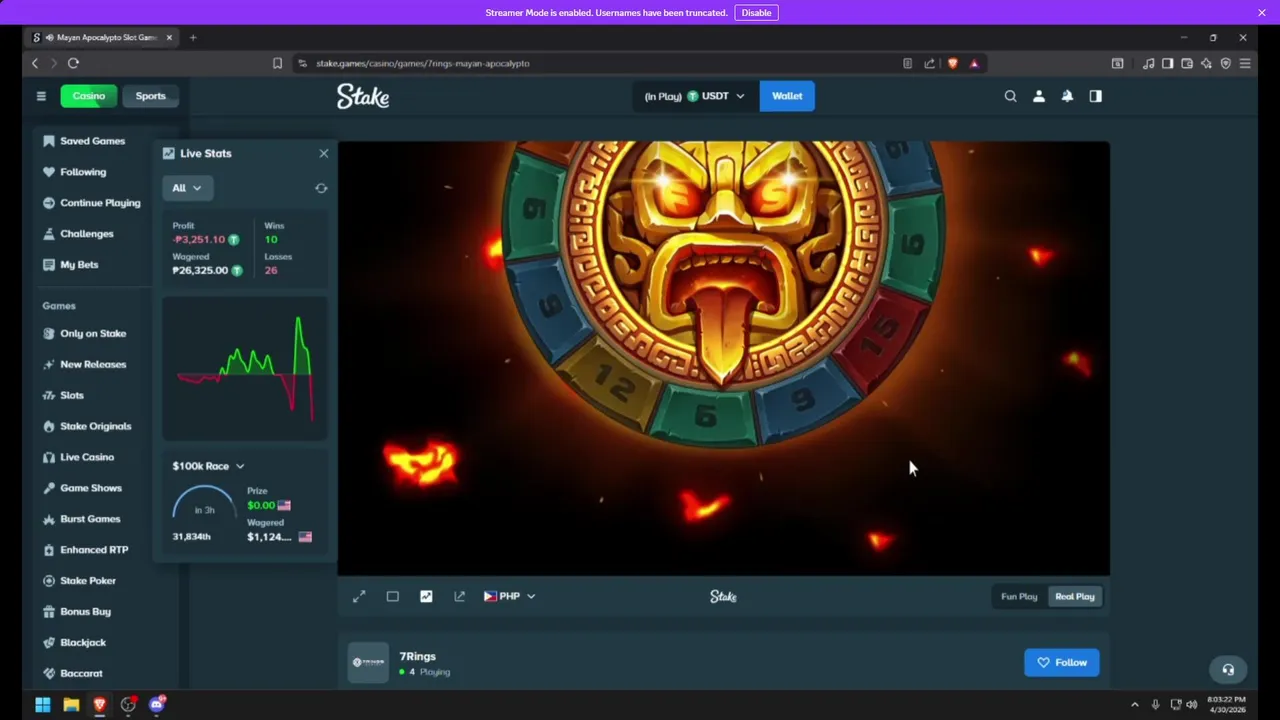Open the notifications bell
This screenshot has height=720, width=1280.
tap(1067, 96)
